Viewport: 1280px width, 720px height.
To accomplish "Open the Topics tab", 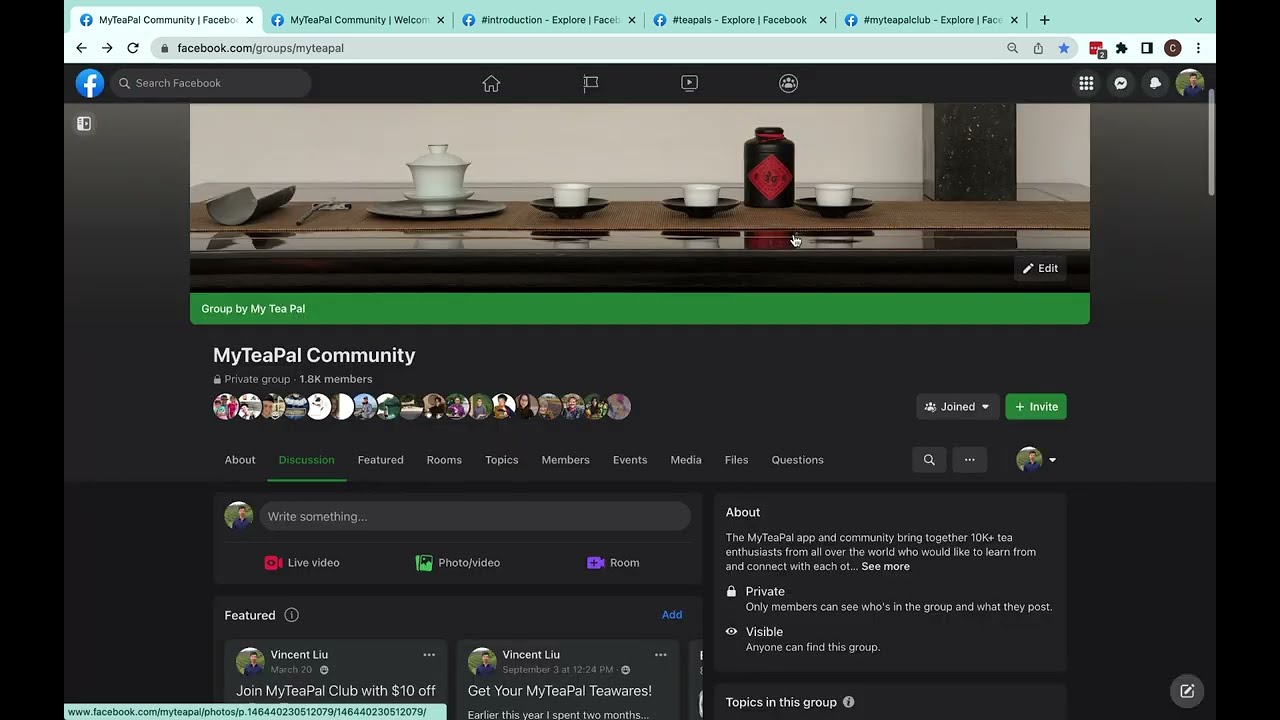I will [502, 460].
